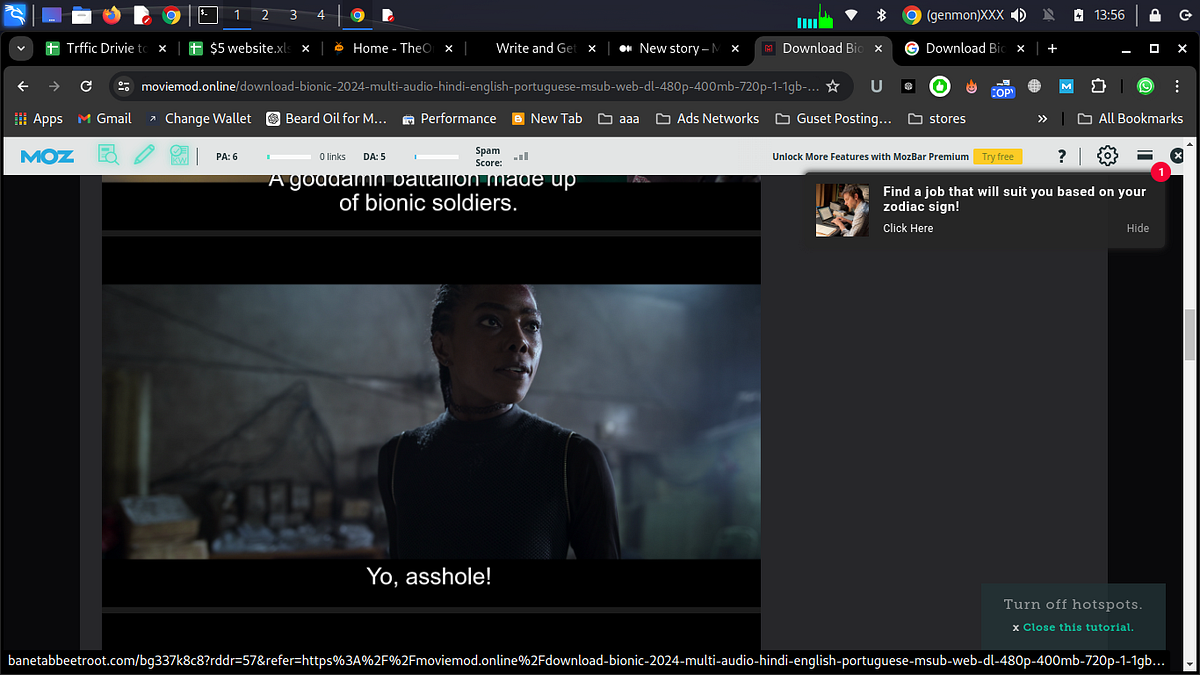
Task: Open MozBar settings gear
Action: click(x=1107, y=156)
